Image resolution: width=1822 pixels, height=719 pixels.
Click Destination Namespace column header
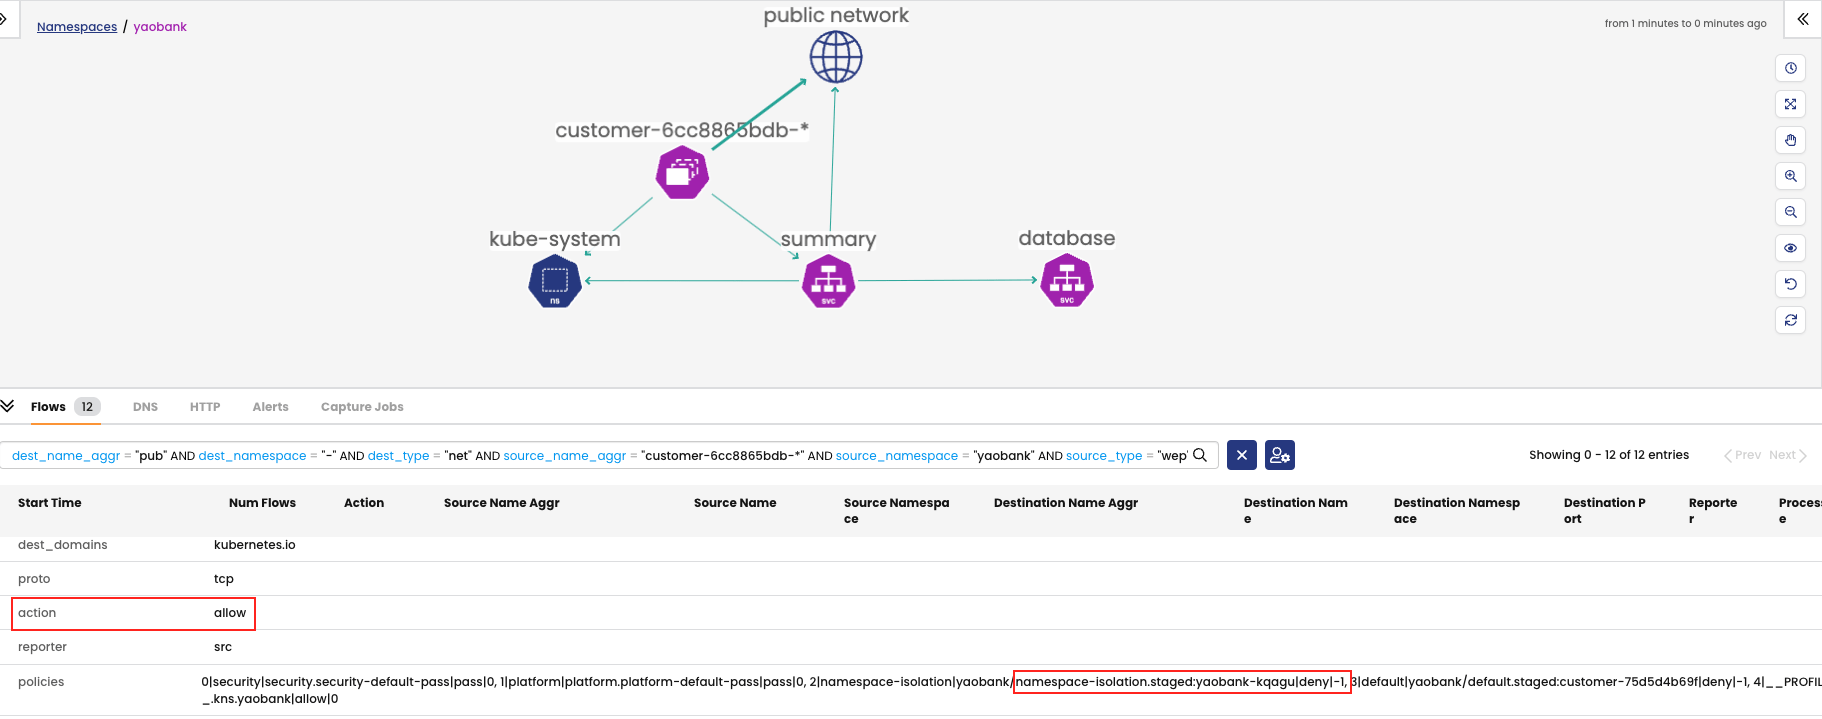click(x=1457, y=511)
